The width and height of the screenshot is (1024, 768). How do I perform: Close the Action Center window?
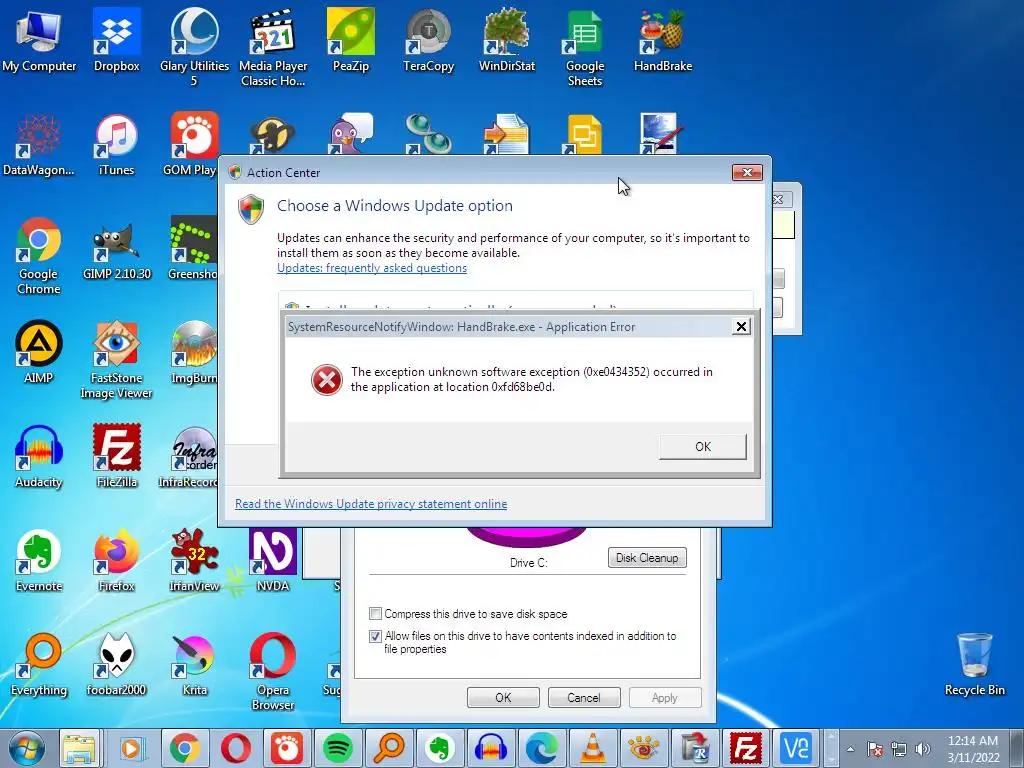tap(747, 172)
